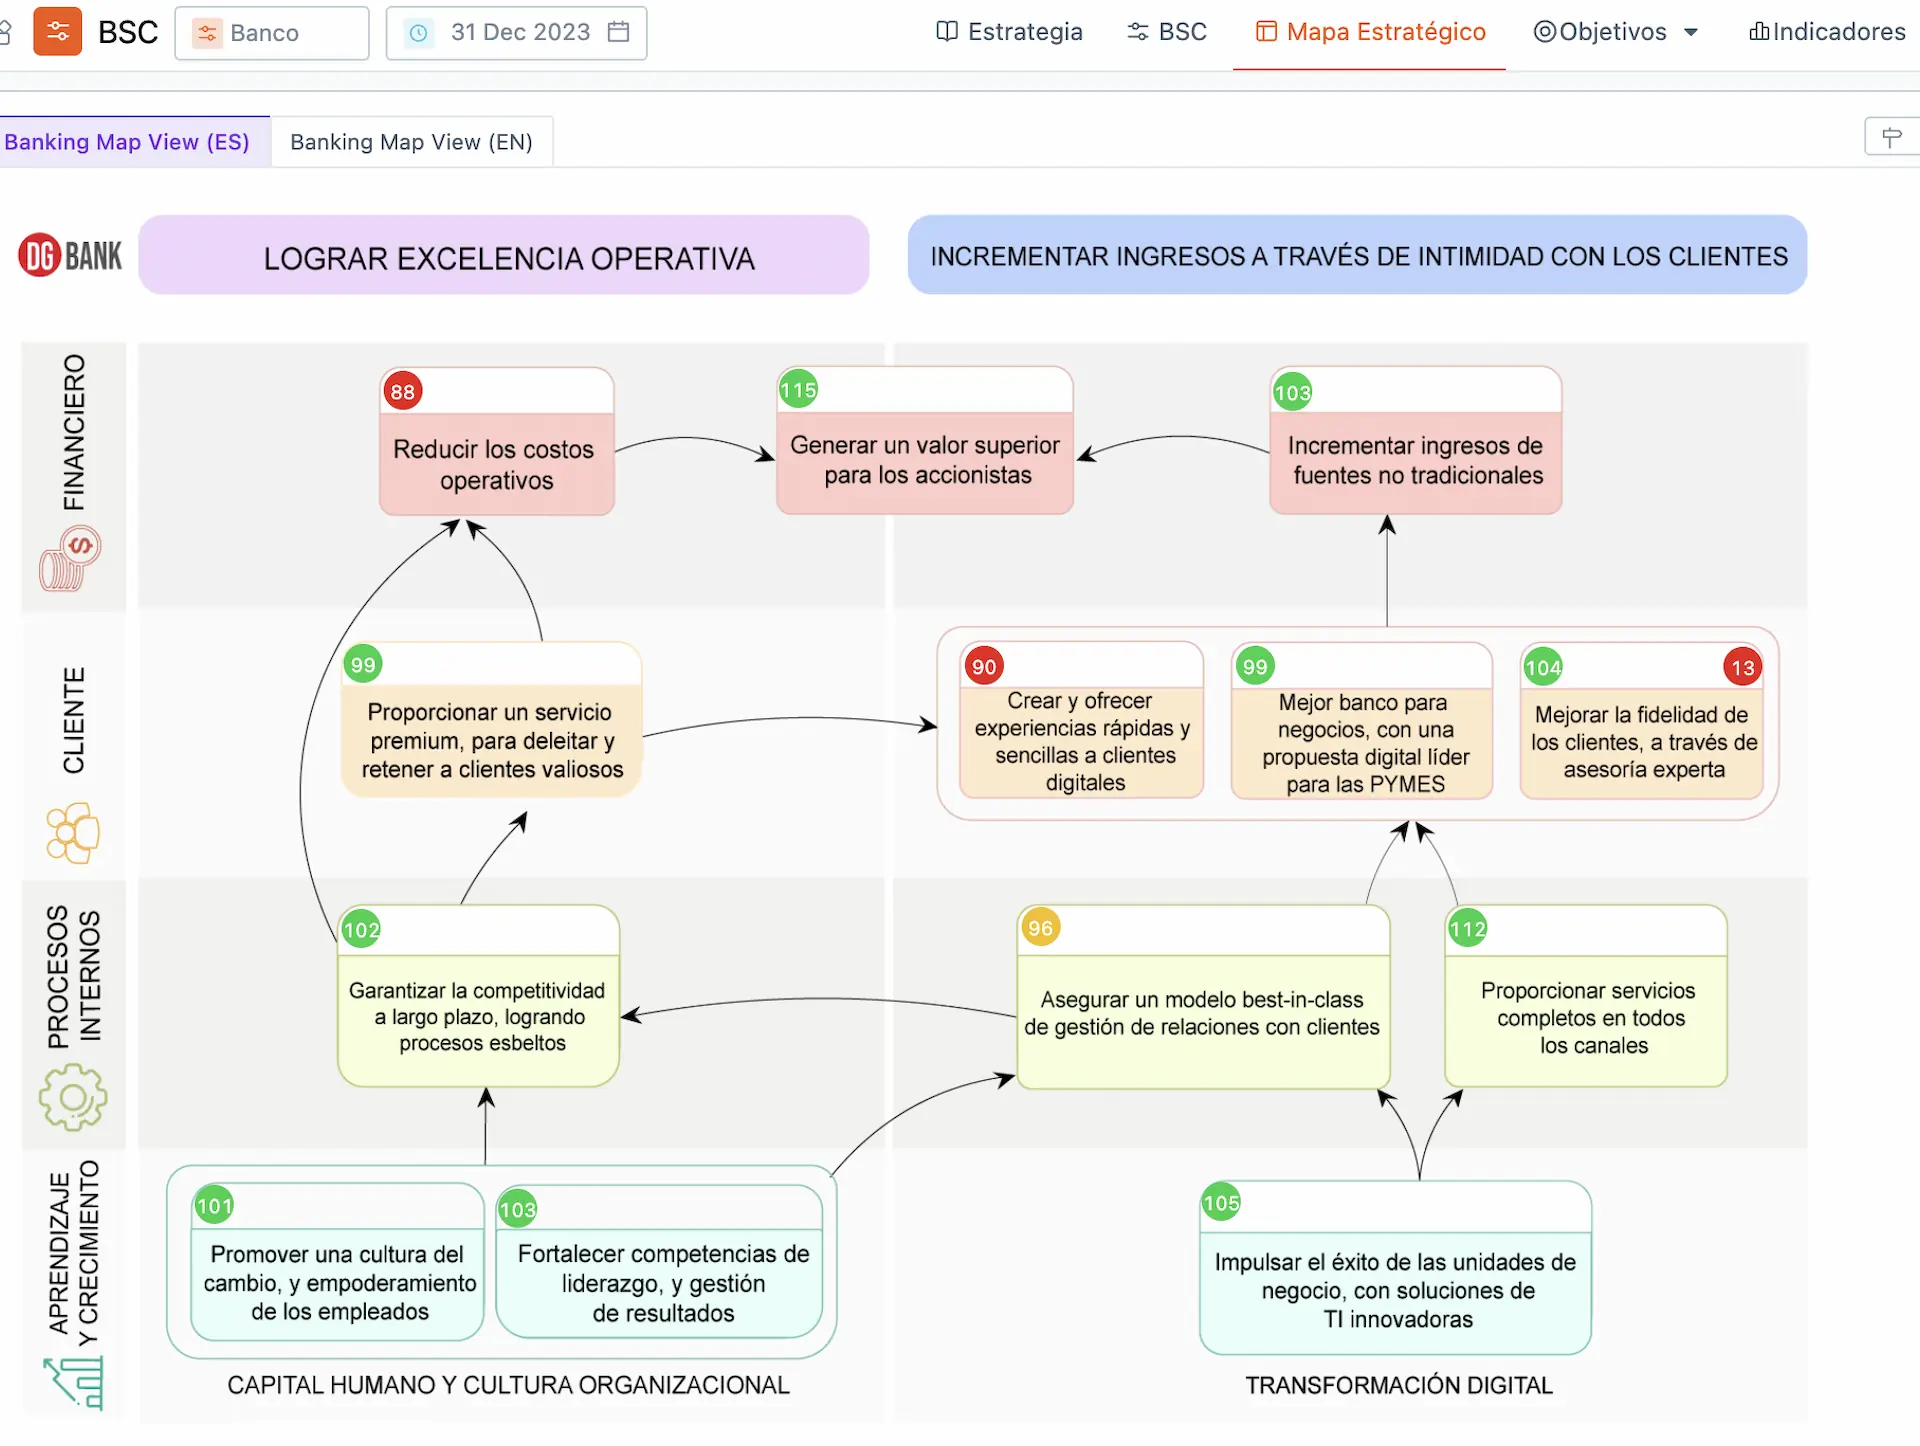Click green 104 score badge

pos(1543,667)
